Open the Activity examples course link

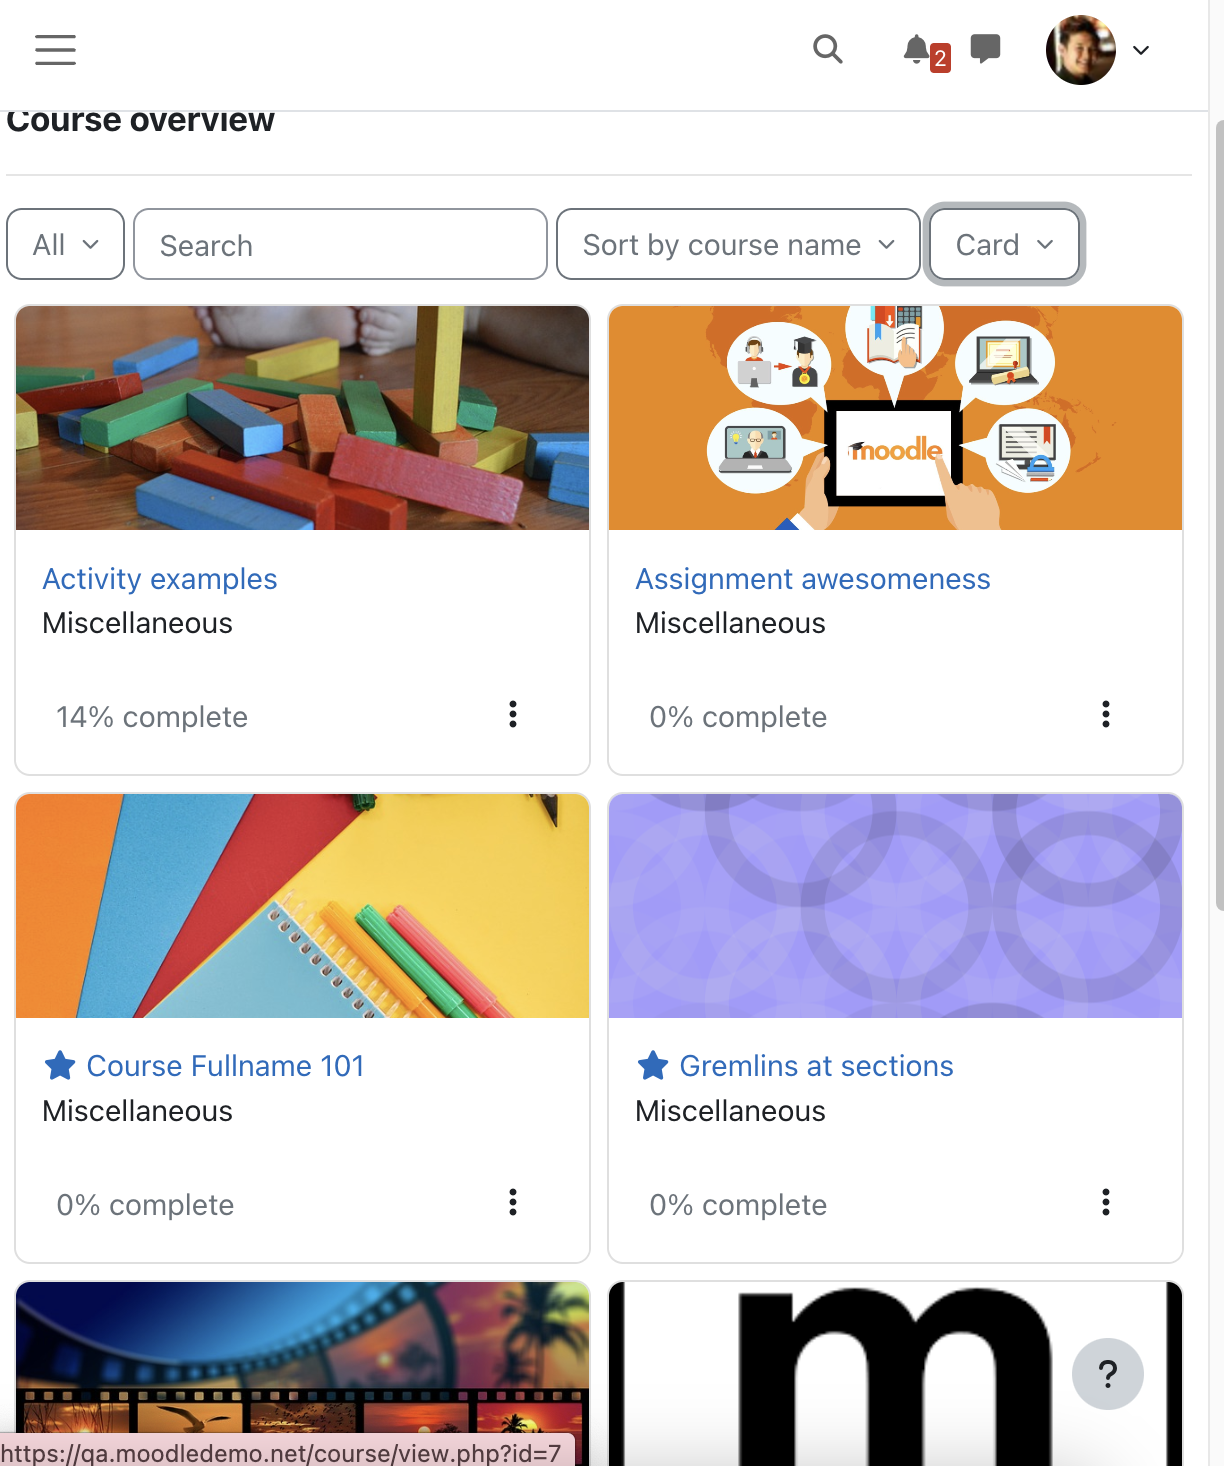point(160,579)
